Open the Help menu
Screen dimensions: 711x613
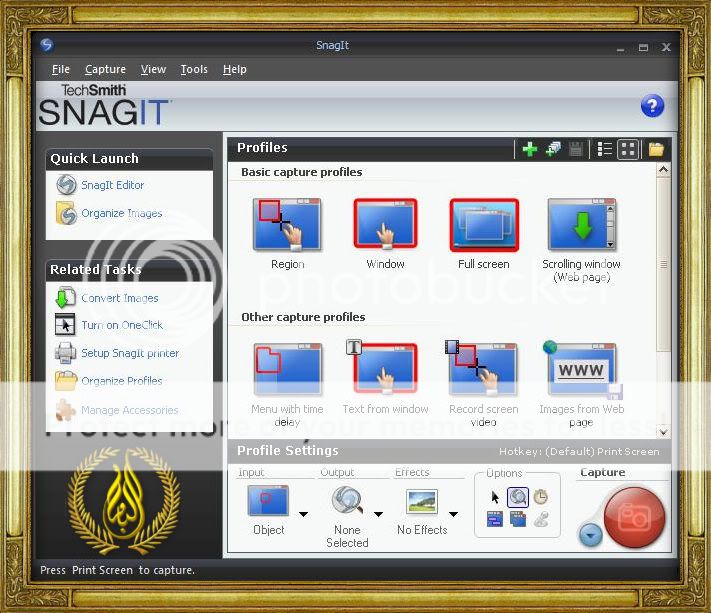click(x=234, y=69)
